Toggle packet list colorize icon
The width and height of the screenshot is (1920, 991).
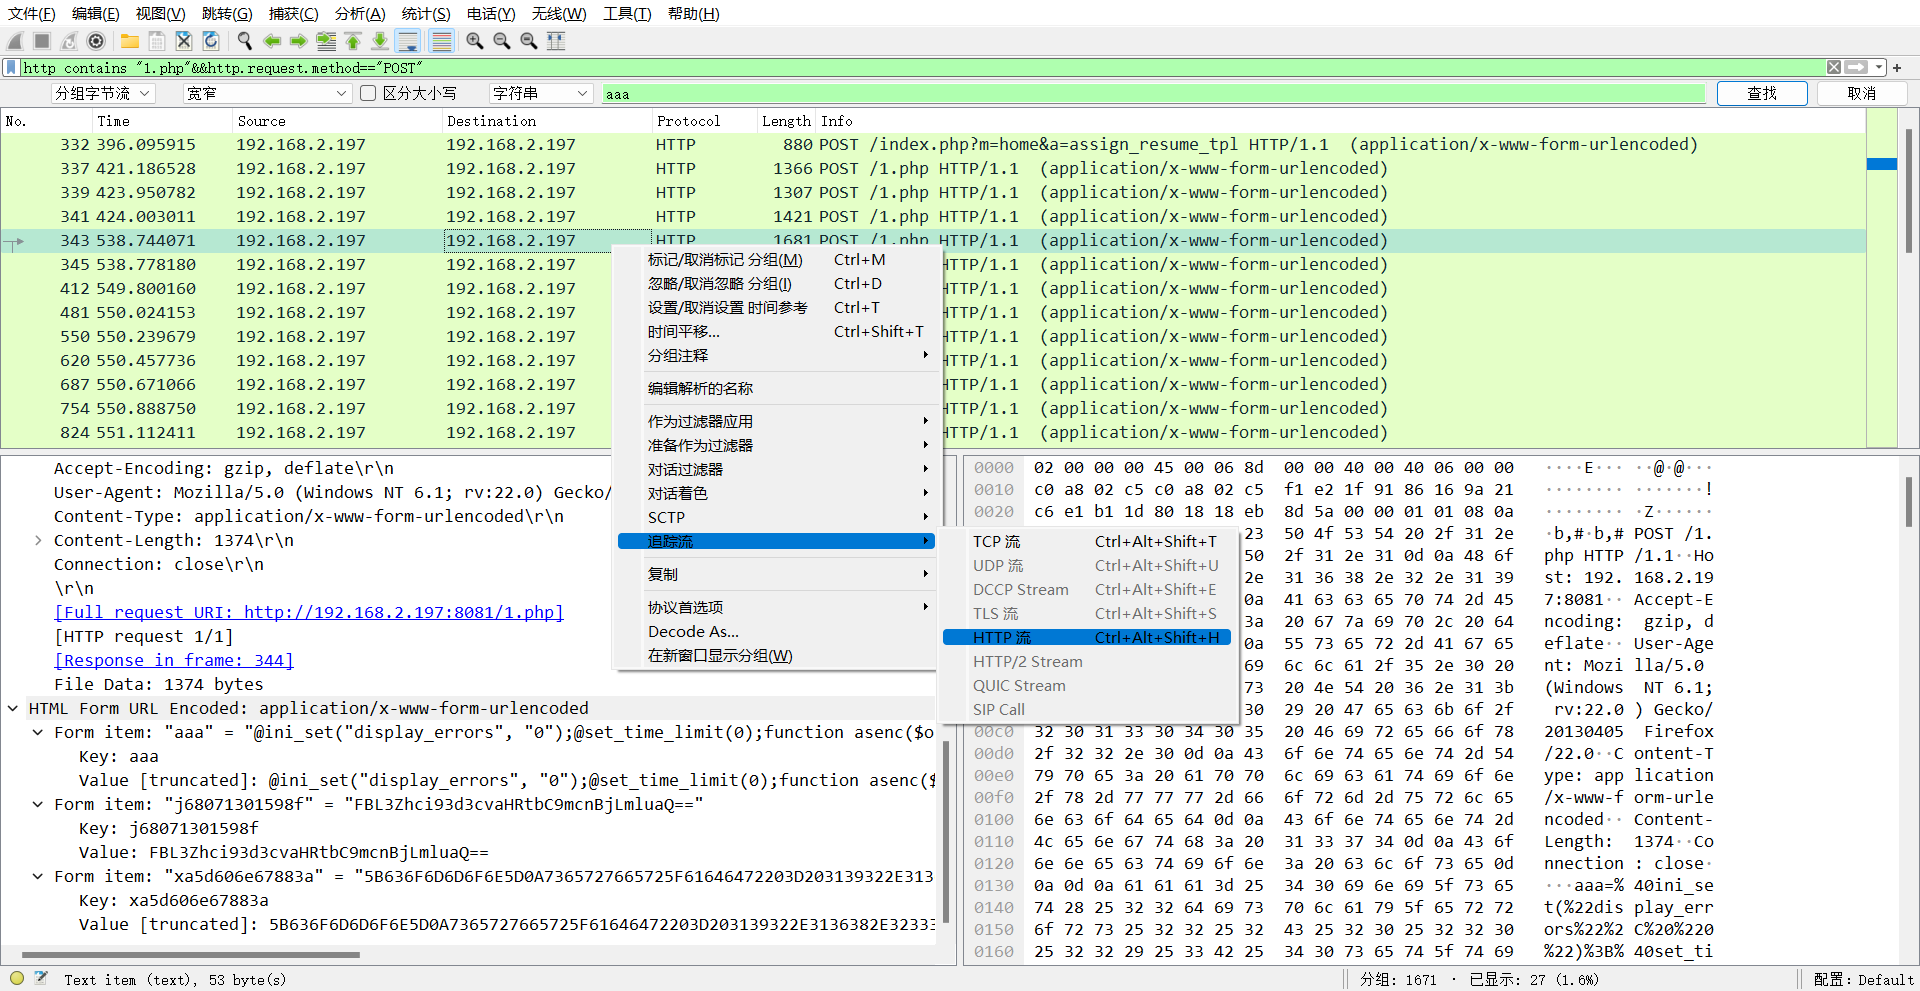(441, 41)
